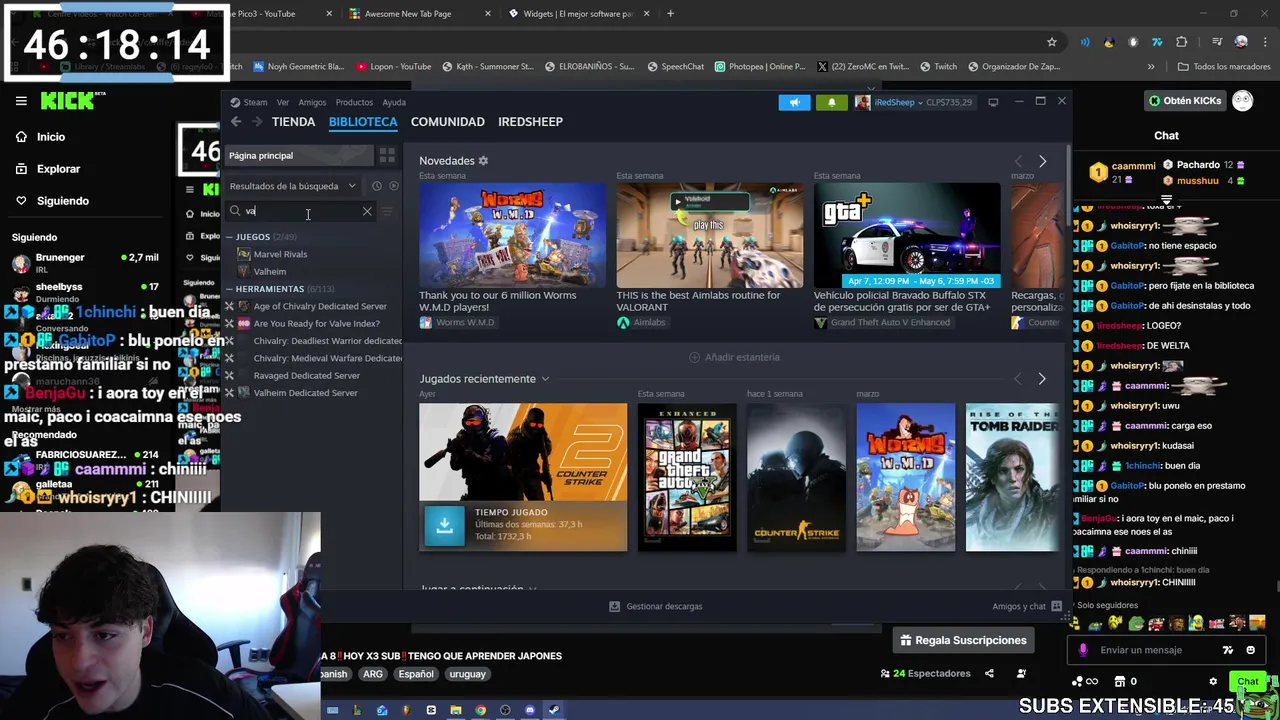Select Marvel Rivals in the library list
Screen dimensions: 1280x720
tap(280, 254)
